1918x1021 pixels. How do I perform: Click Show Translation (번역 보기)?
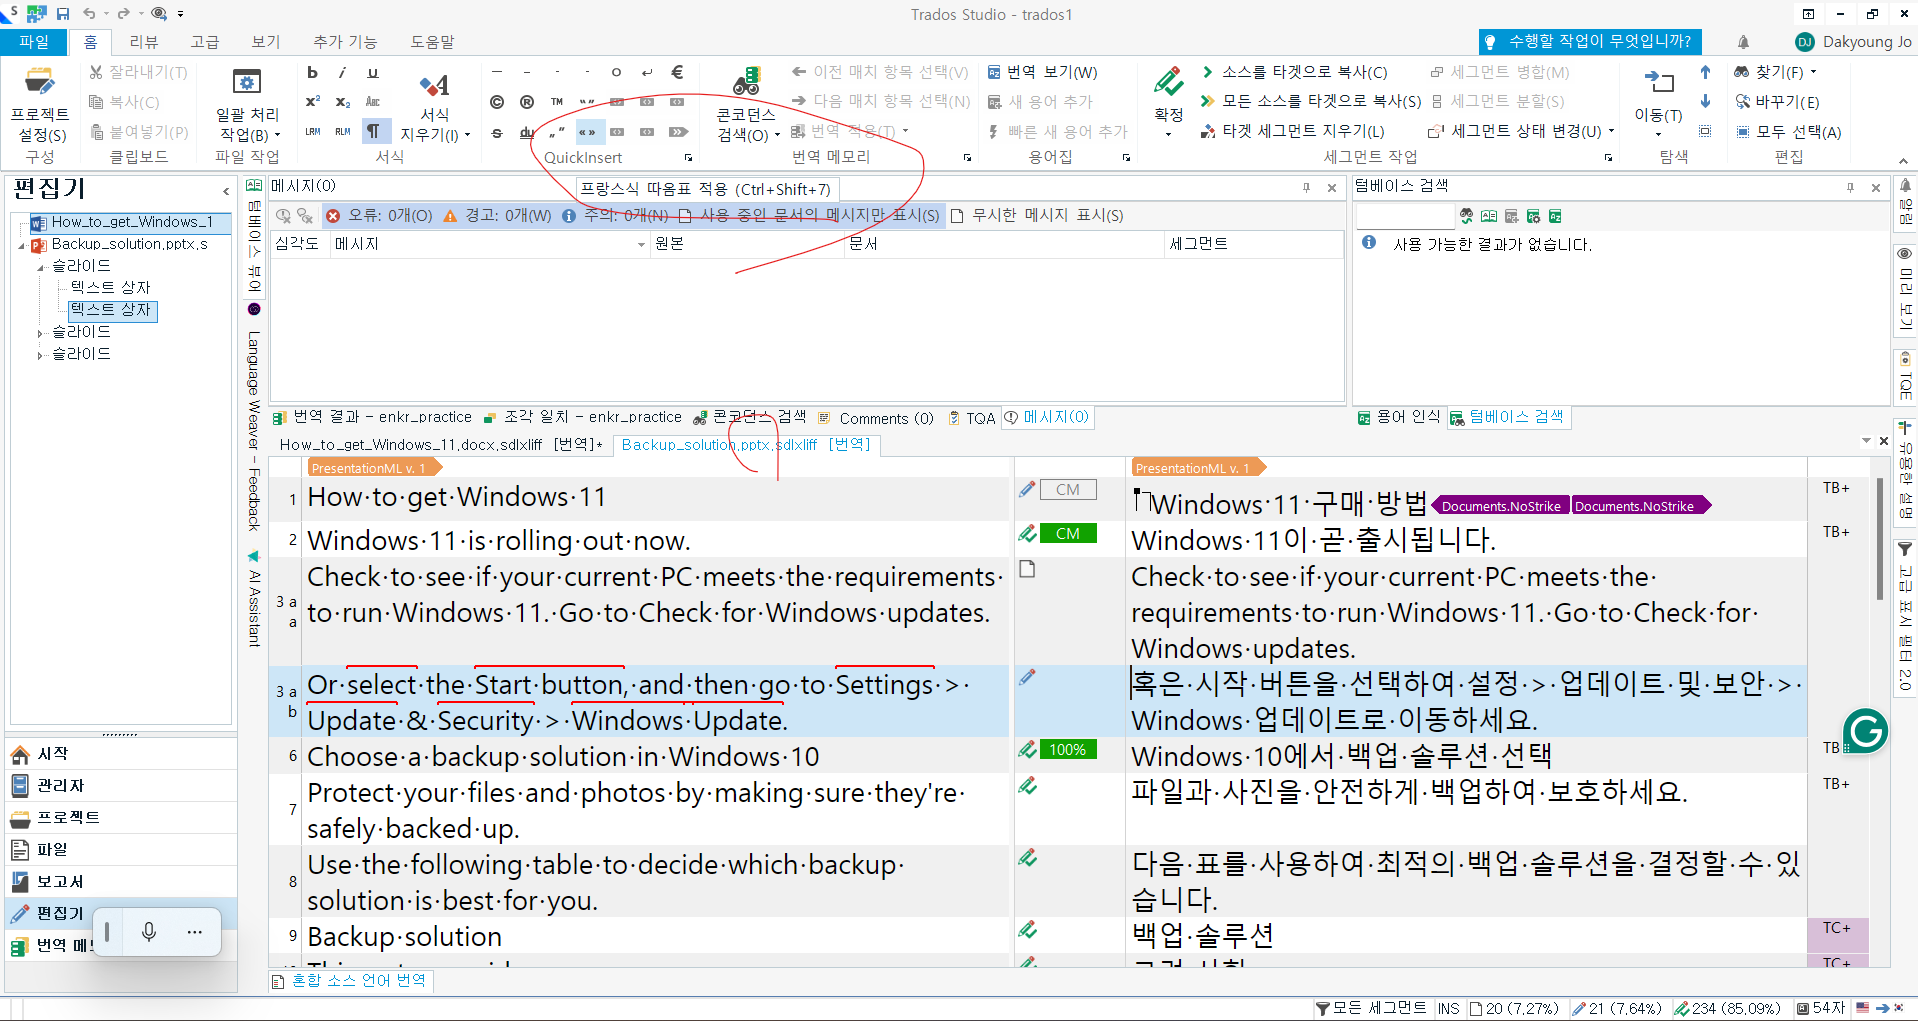1042,72
